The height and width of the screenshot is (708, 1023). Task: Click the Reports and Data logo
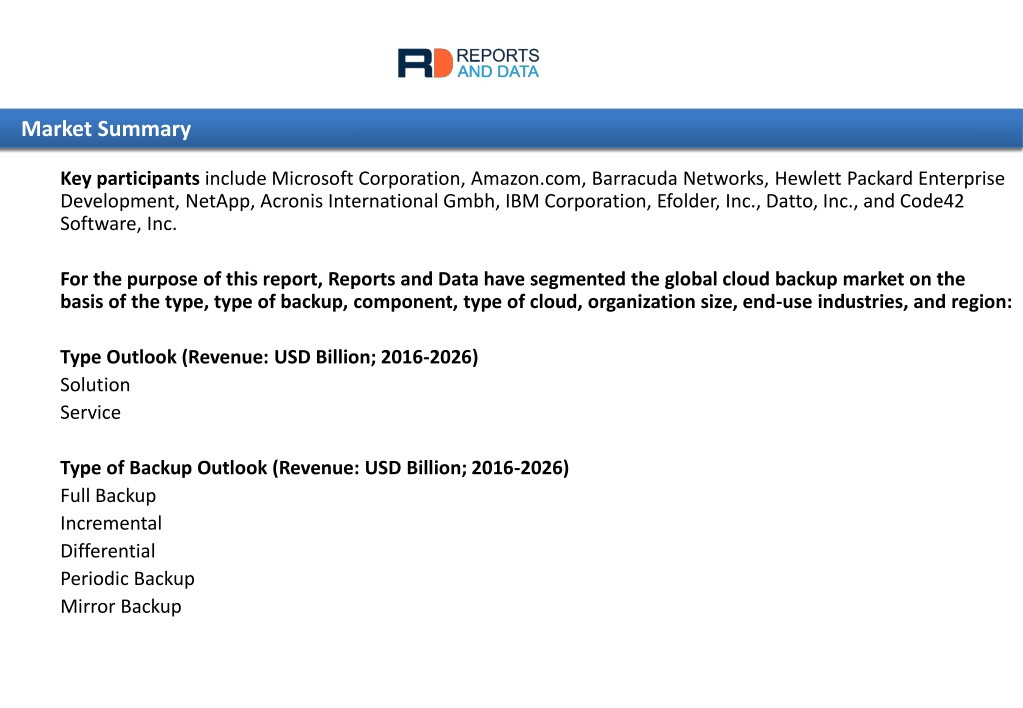pyautogui.click(x=468, y=63)
